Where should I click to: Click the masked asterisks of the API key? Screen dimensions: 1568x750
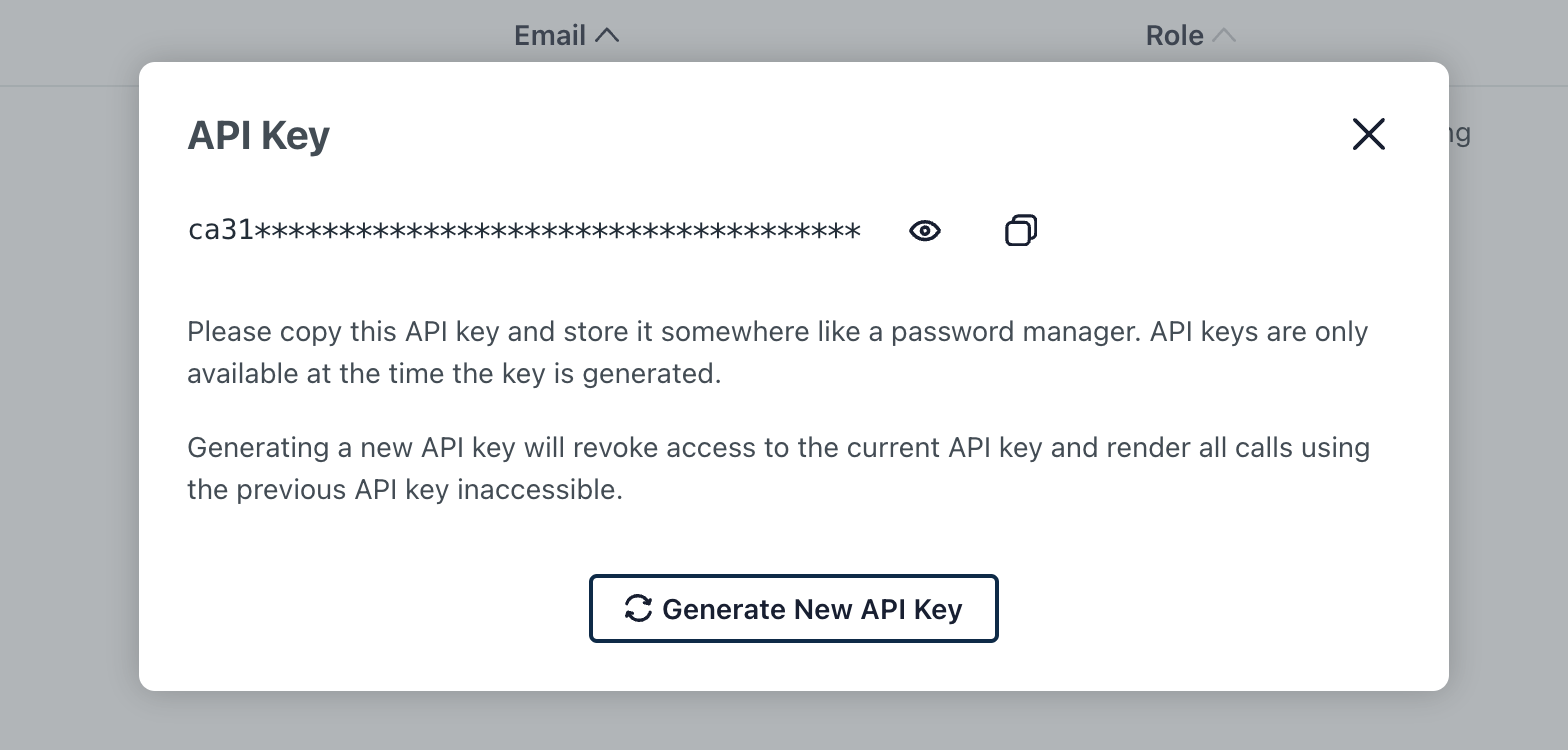coord(557,232)
